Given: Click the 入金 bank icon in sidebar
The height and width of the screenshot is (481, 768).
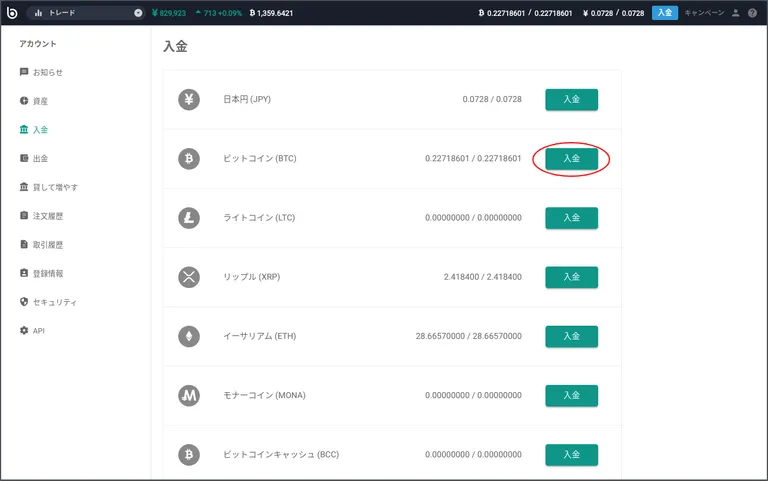Looking at the screenshot, I should click(24, 129).
